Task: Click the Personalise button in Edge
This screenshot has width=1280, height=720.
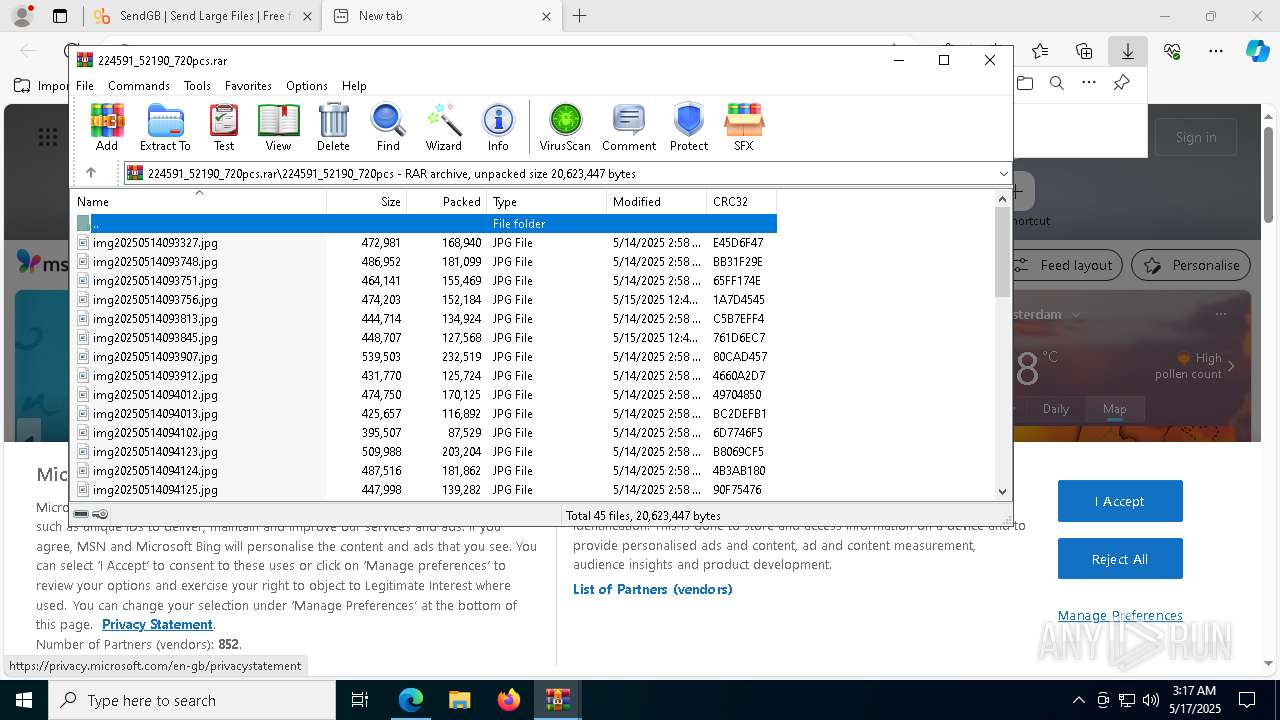Action: tap(1191, 265)
